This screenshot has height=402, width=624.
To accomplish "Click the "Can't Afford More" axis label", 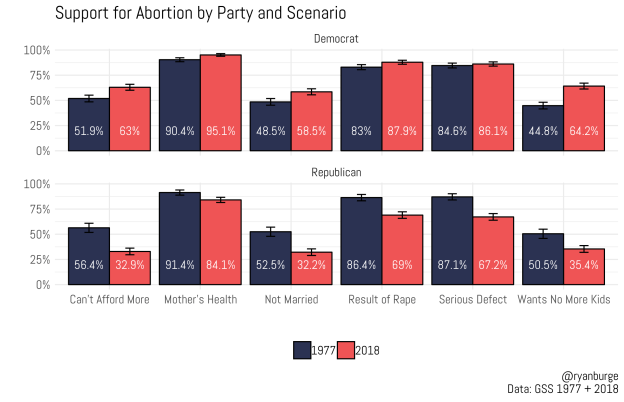I will point(109,299).
